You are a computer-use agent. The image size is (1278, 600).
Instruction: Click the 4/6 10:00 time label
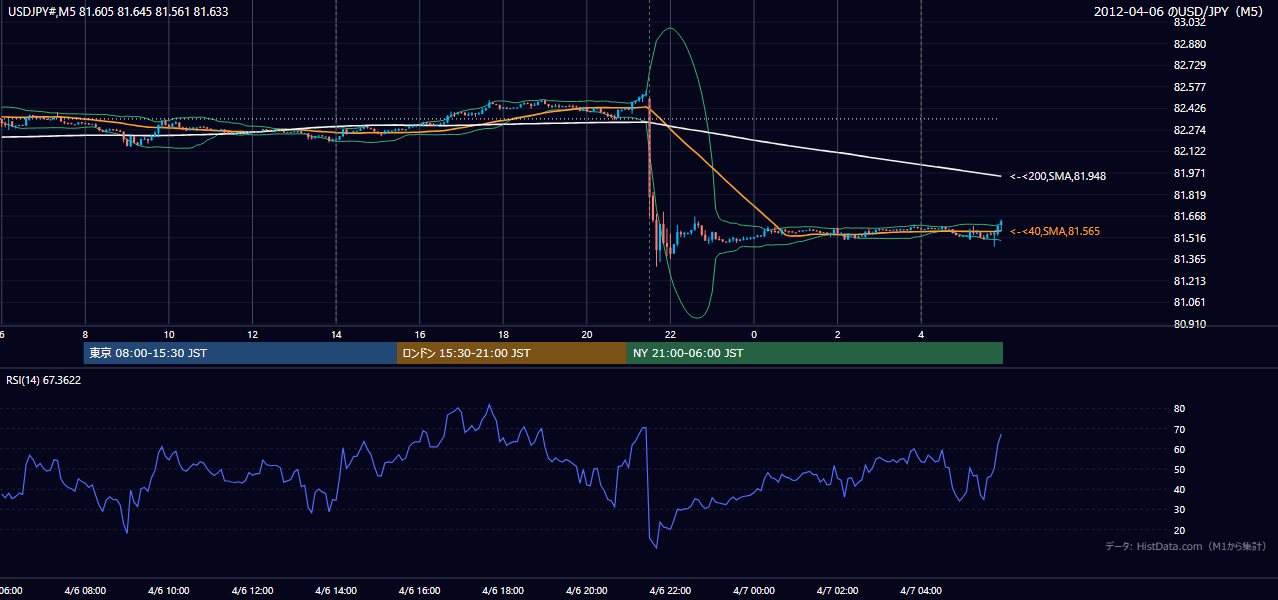click(169, 591)
